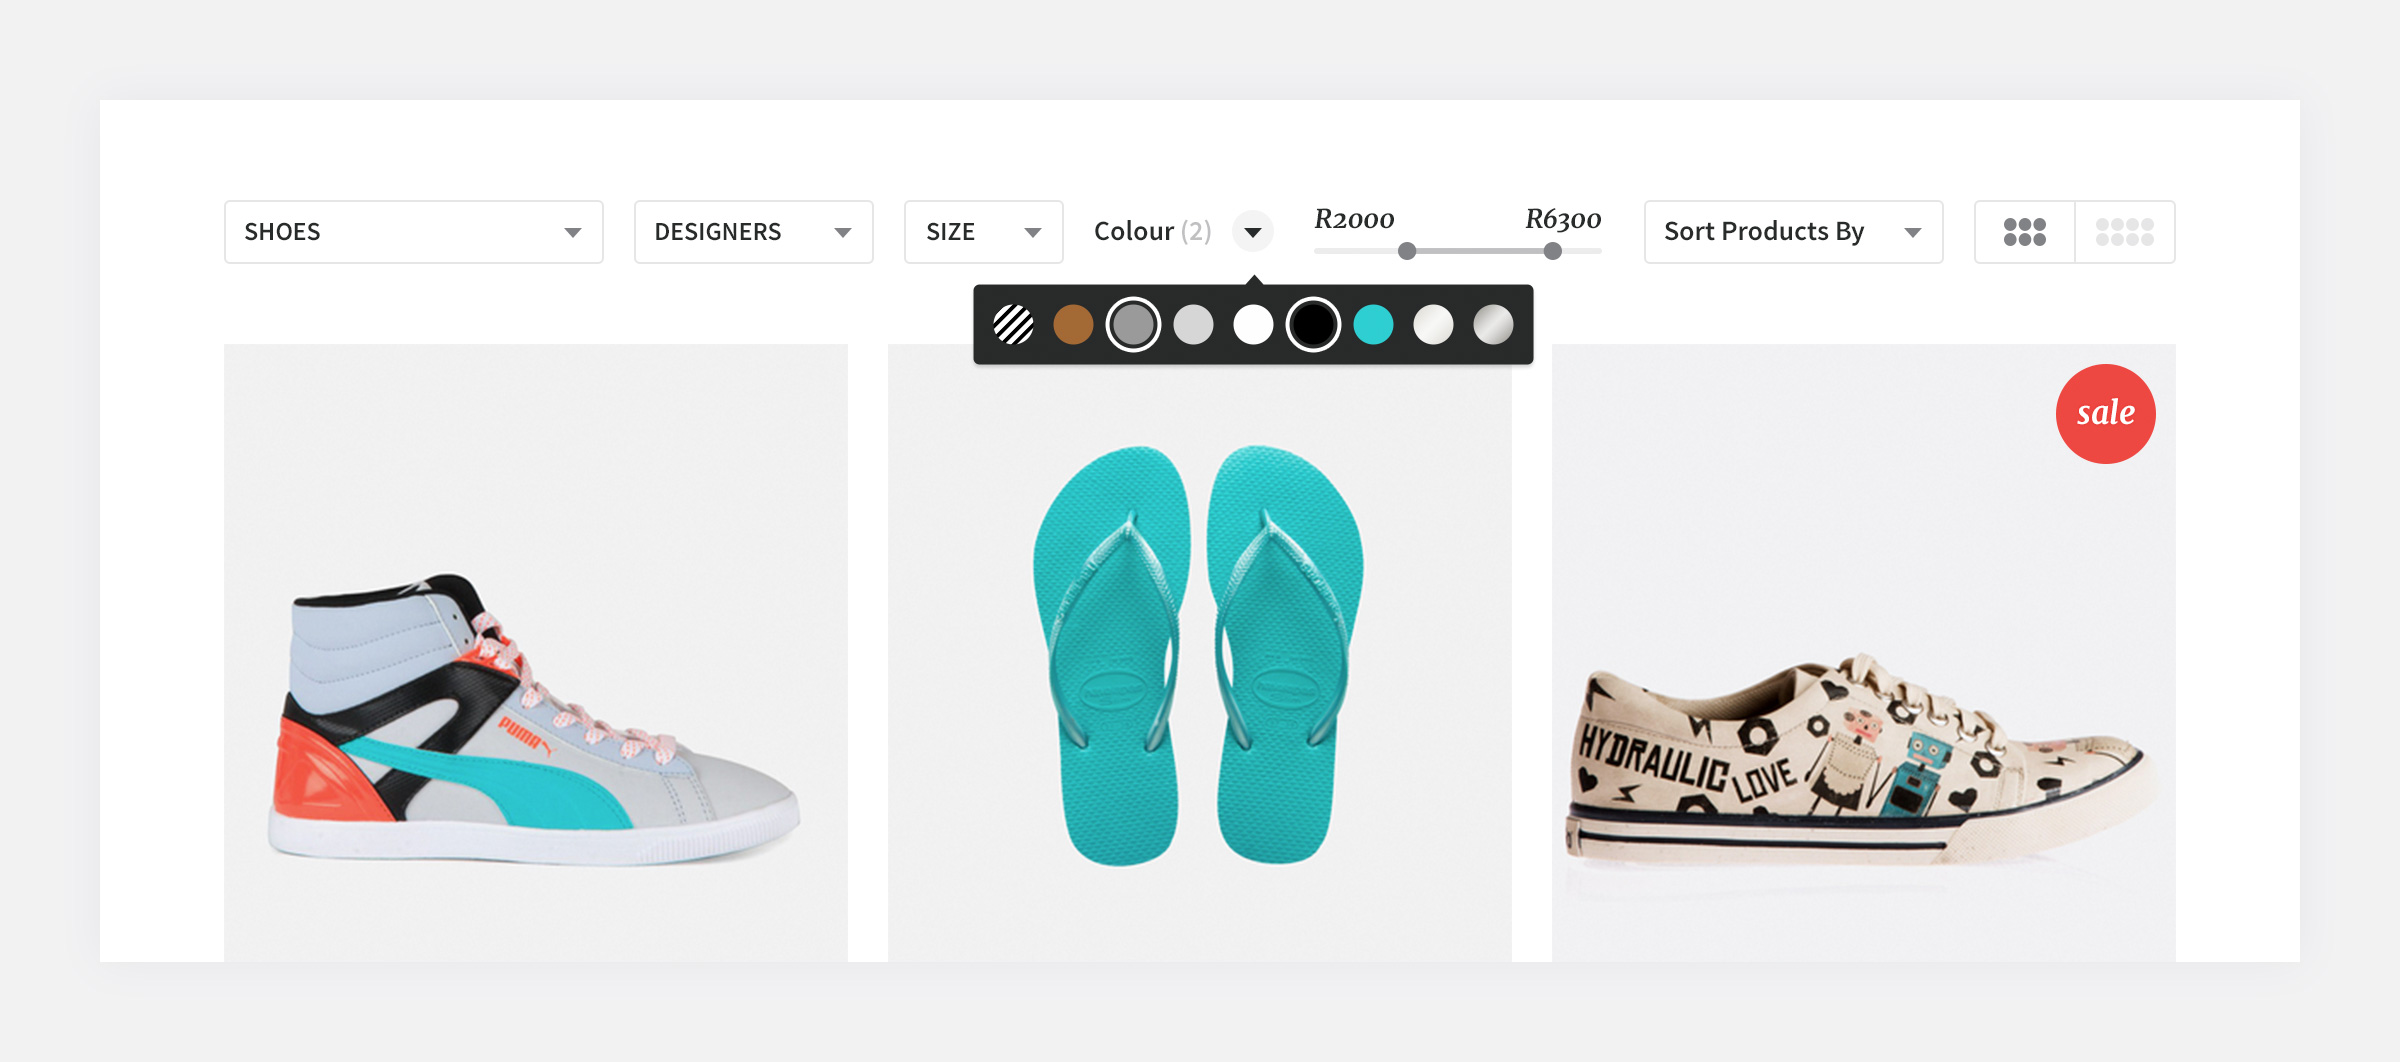Open the Sort Products By dropdown

tap(1794, 232)
